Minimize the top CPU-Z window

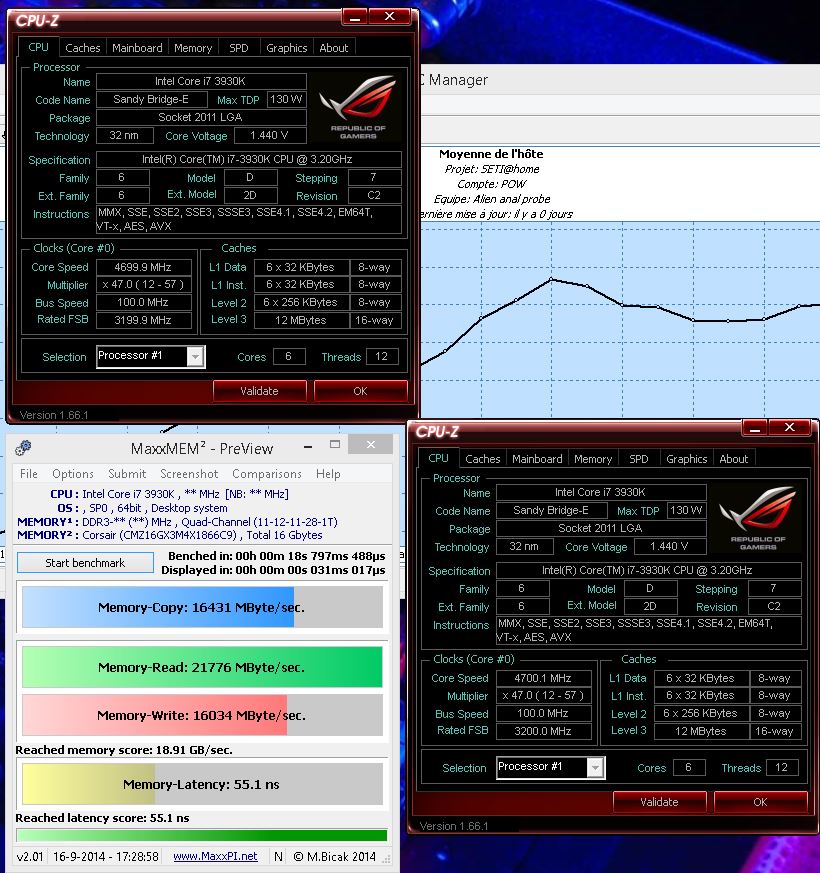tap(355, 17)
